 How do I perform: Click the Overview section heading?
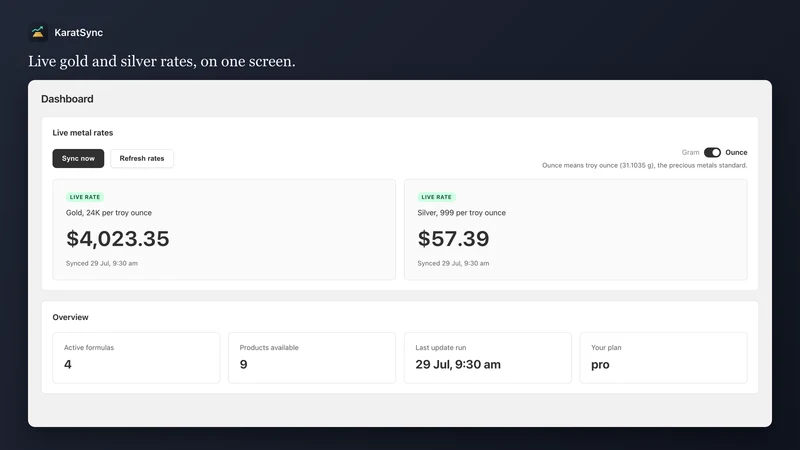[70, 317]
